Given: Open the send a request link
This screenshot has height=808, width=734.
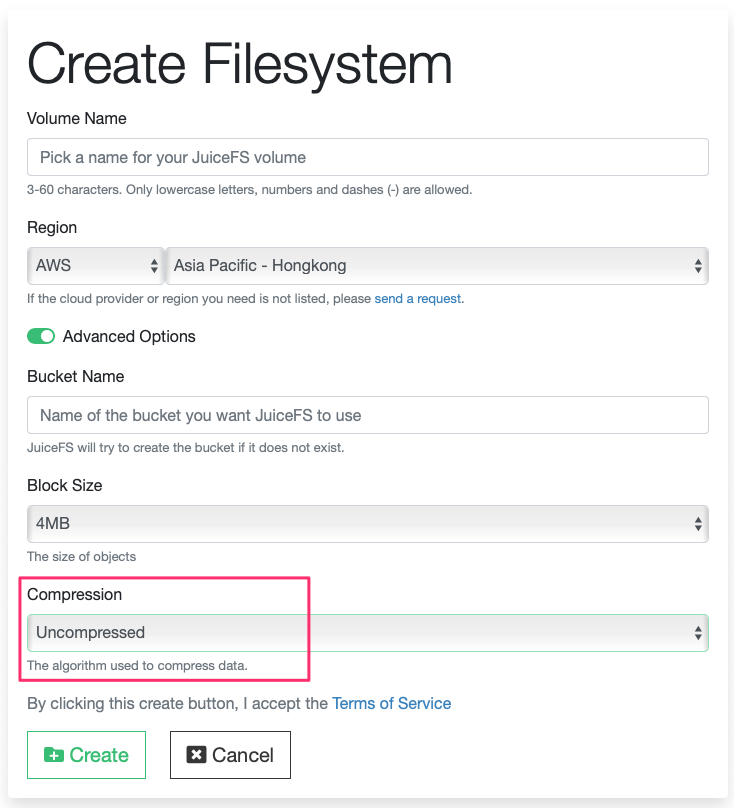Looking at the screenshot, I should tap(418, 299).
